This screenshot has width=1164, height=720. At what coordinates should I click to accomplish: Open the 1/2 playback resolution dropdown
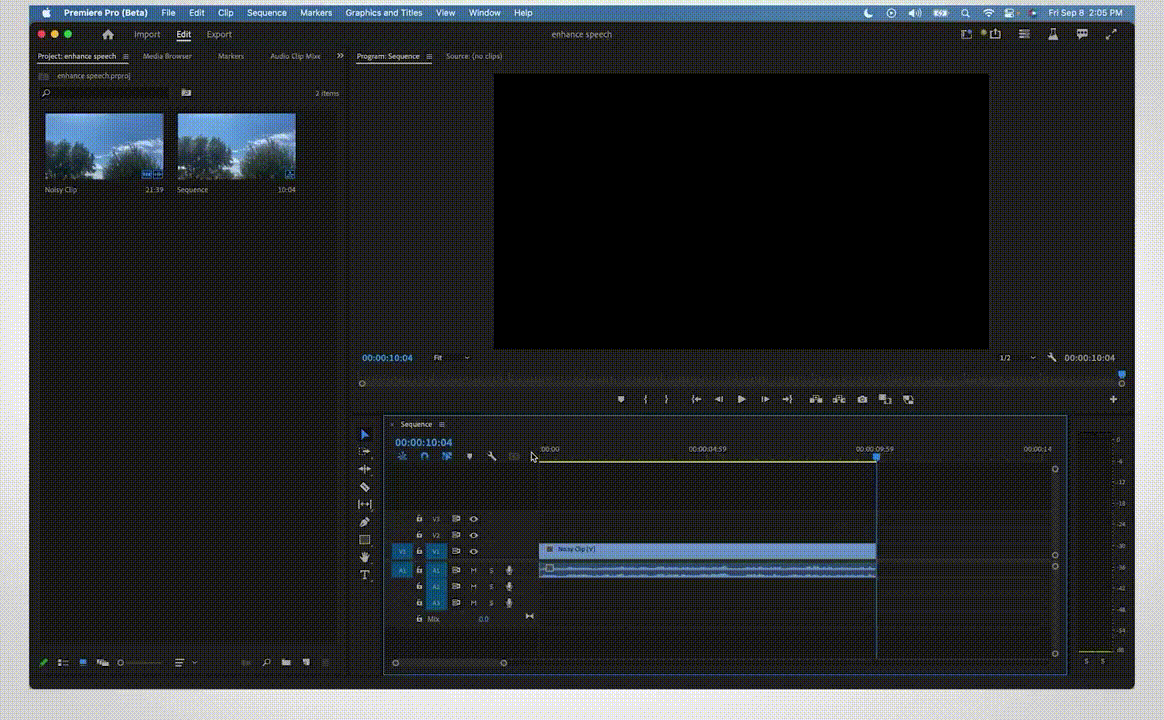1016,358
